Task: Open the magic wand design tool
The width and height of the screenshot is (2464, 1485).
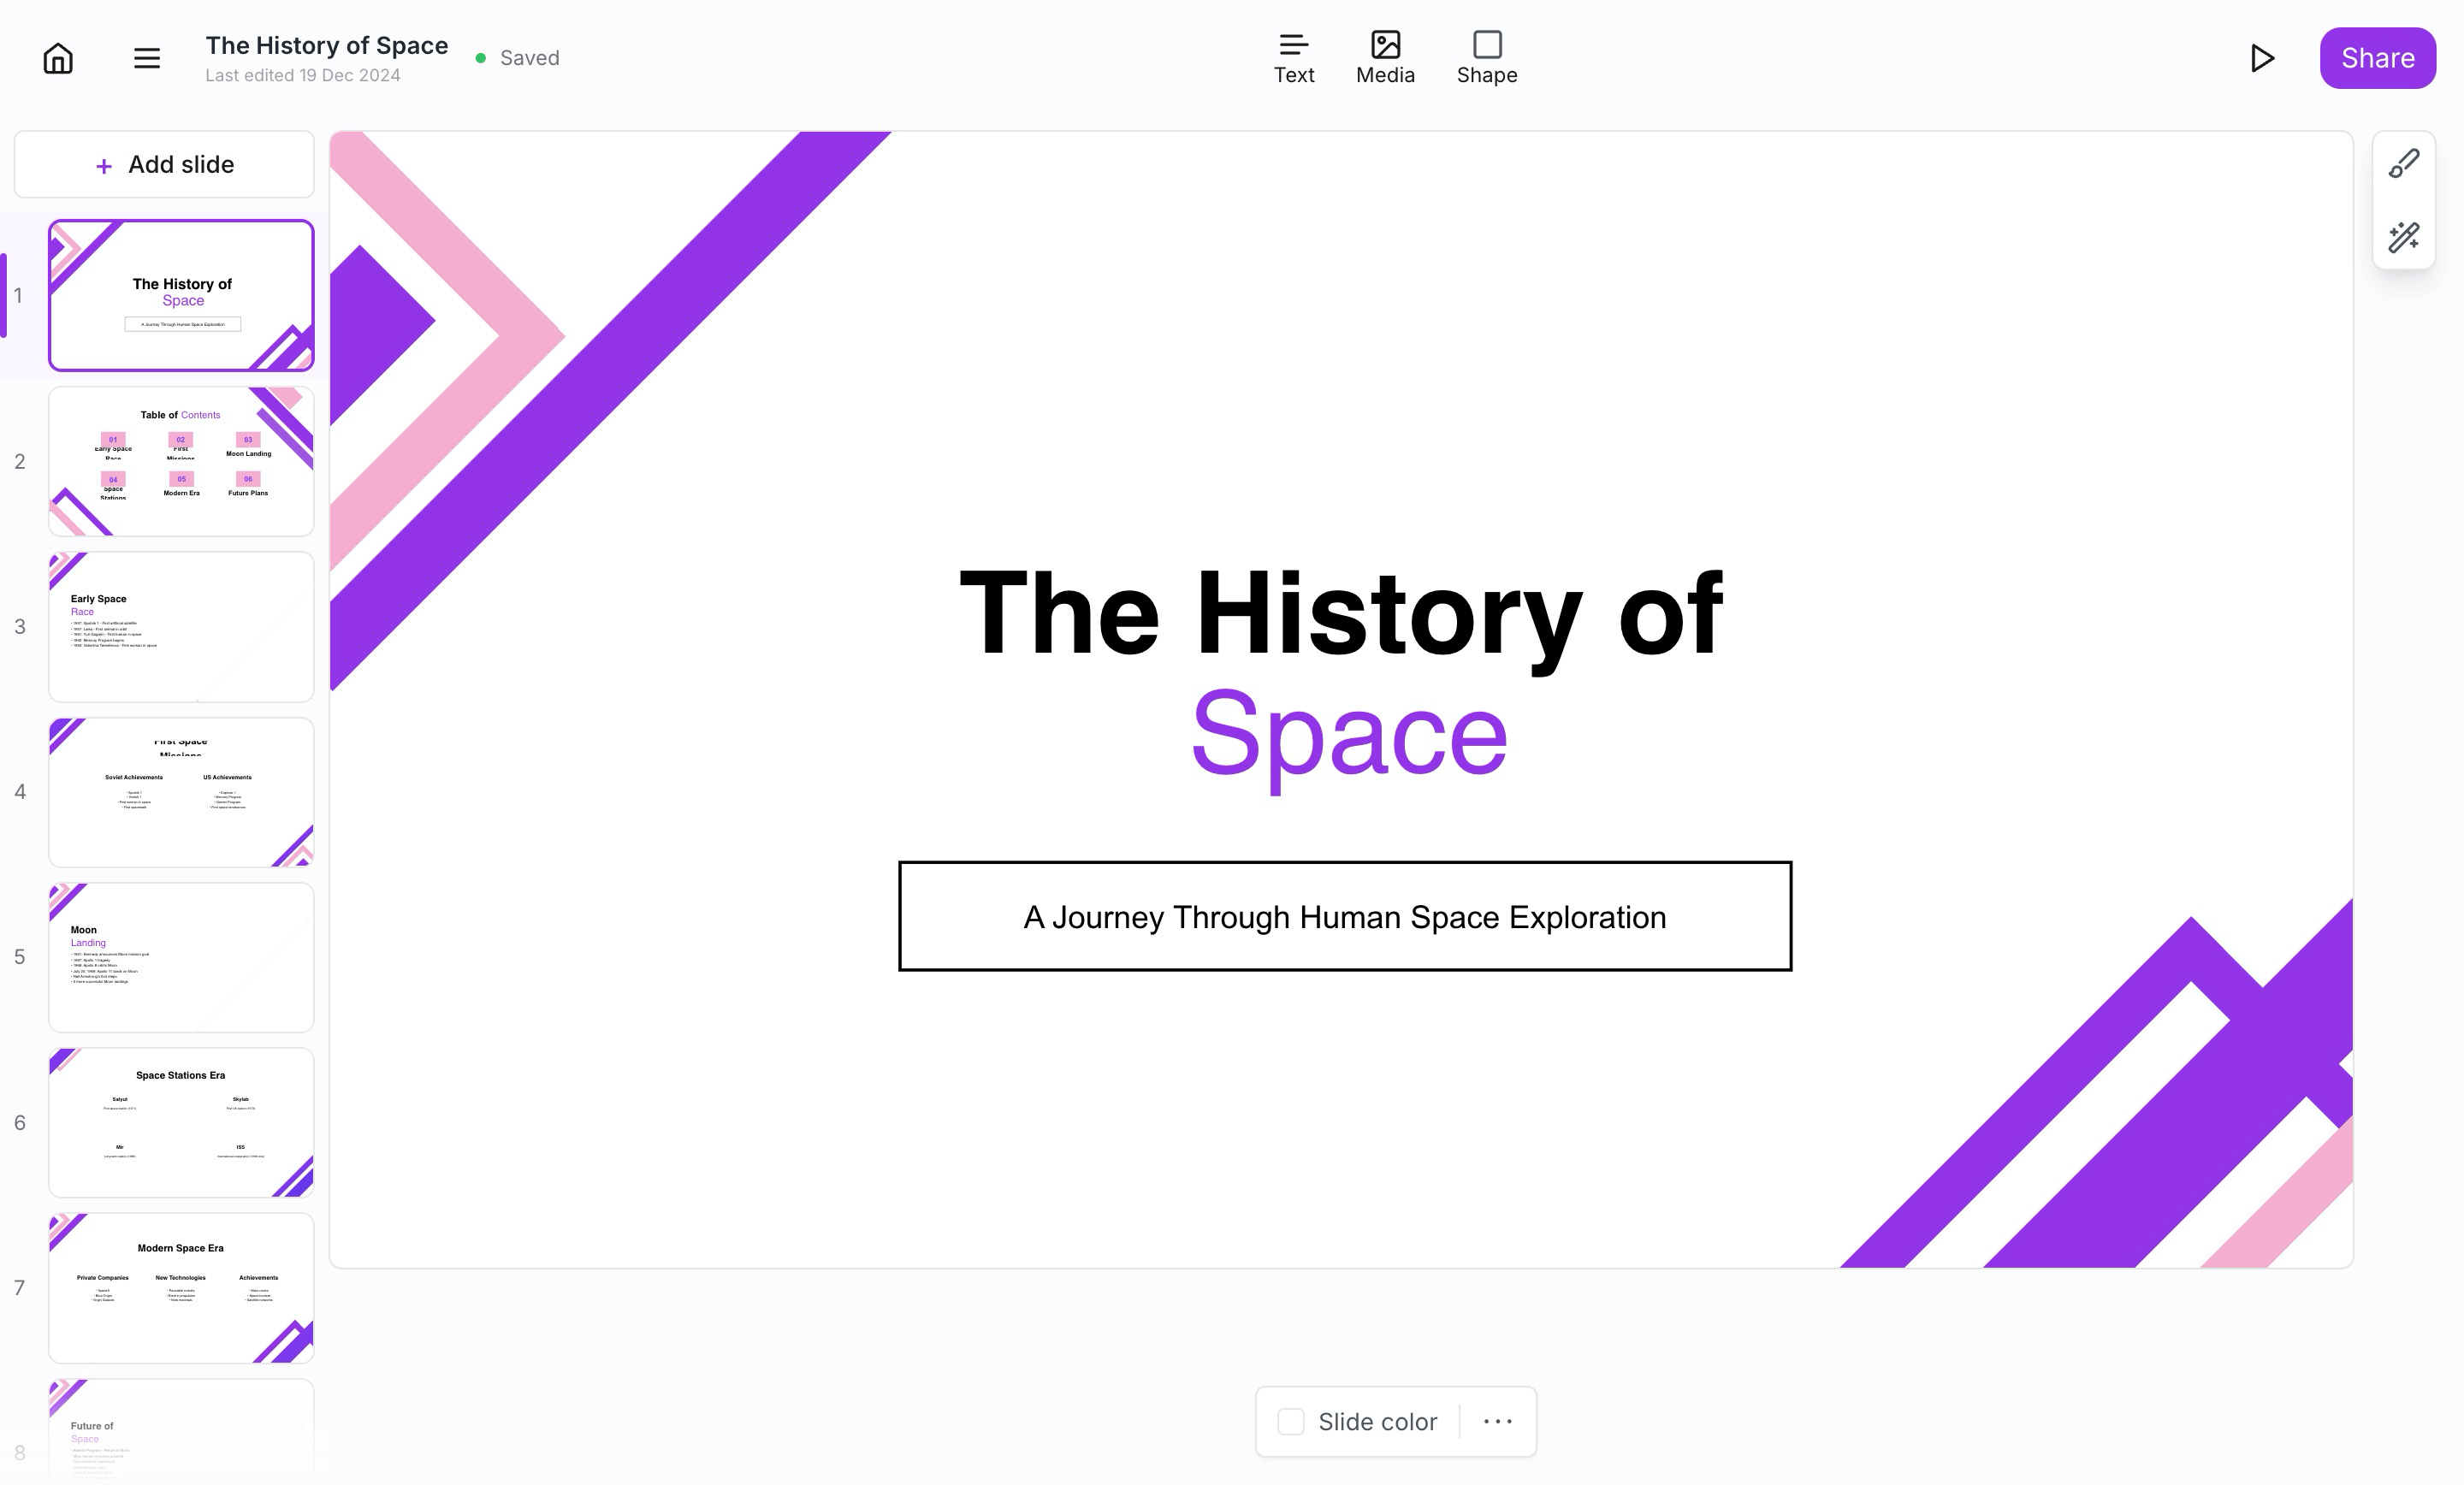Action: tap(2404, 237)
